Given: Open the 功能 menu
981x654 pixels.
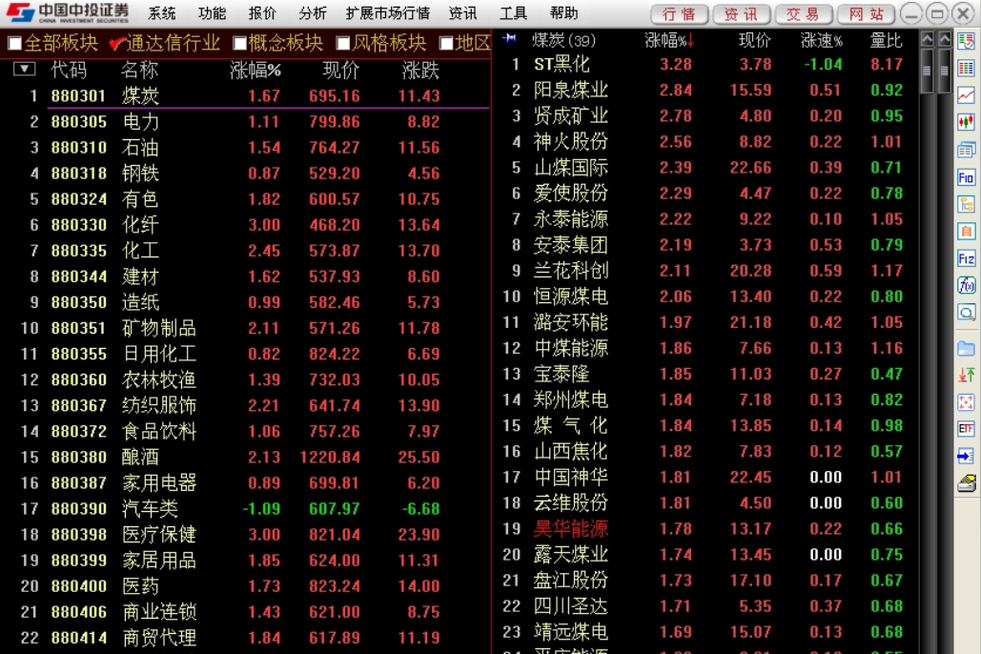Looking at the screenshot, I should click(211, 13).
